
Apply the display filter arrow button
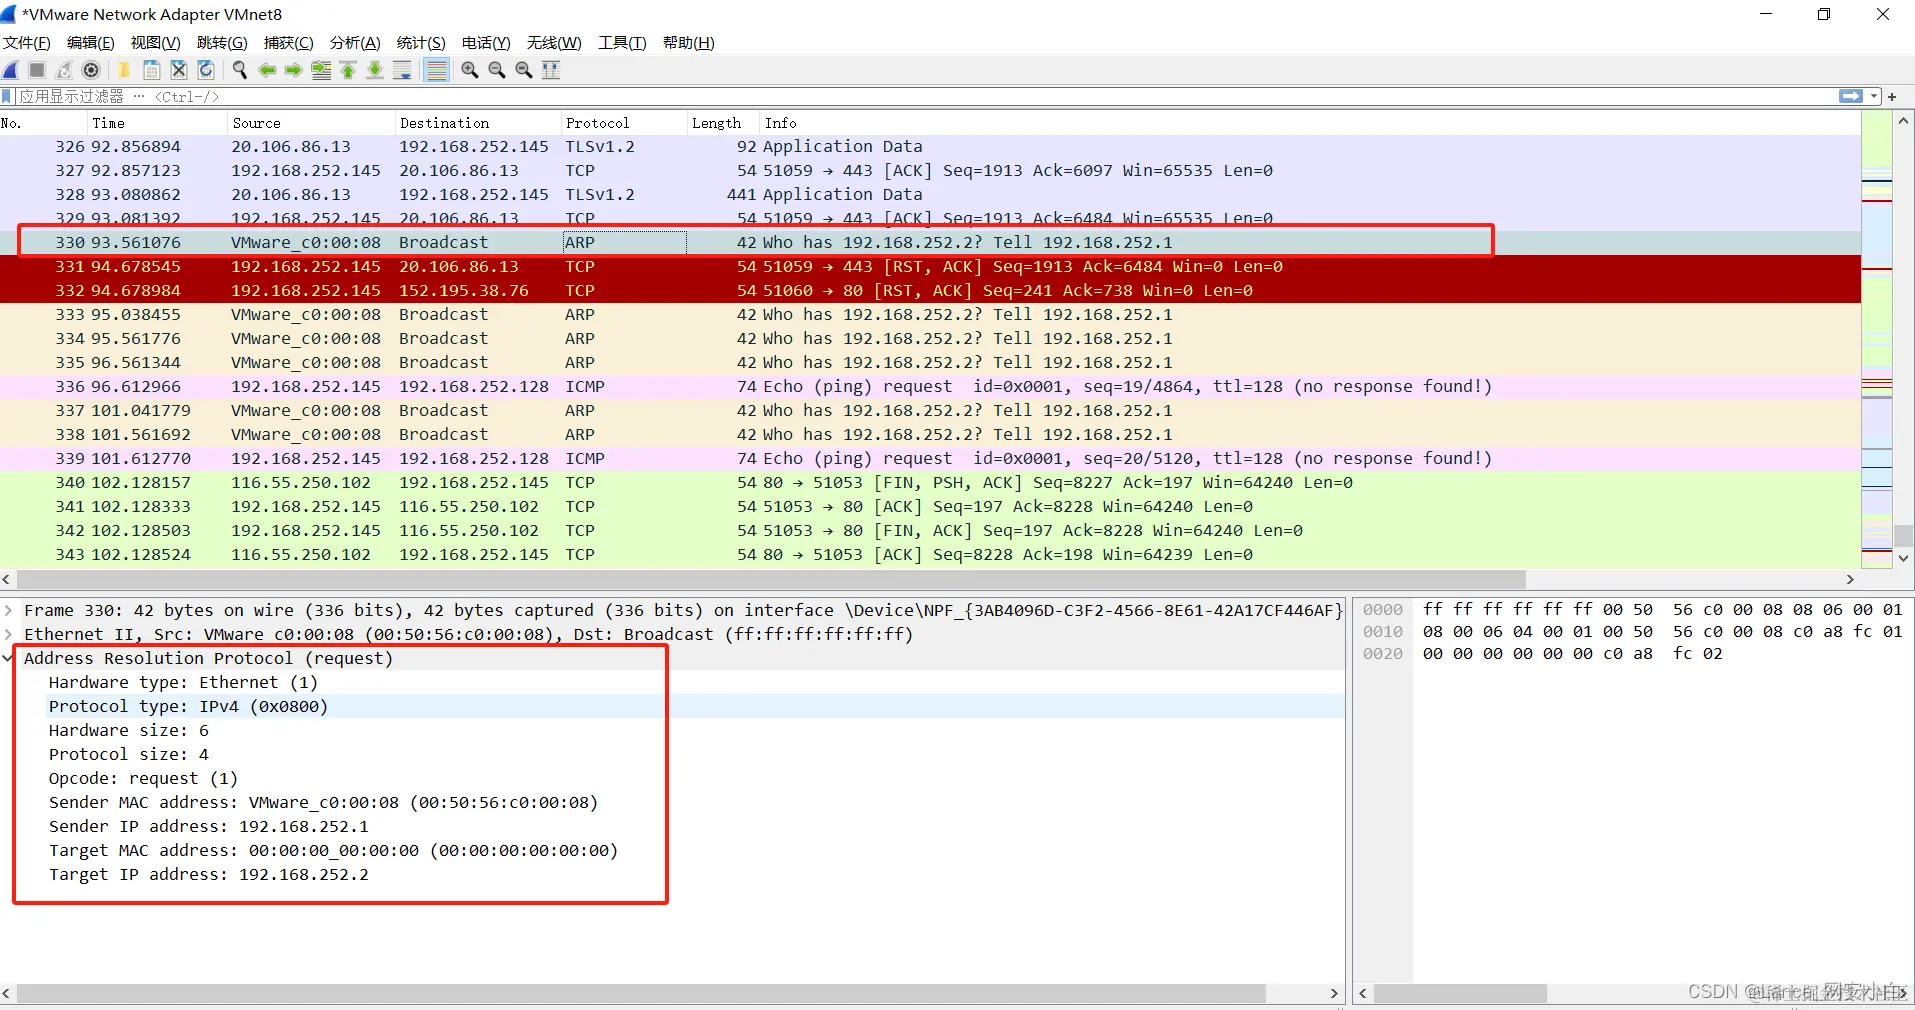click(x=1851, y=97)
